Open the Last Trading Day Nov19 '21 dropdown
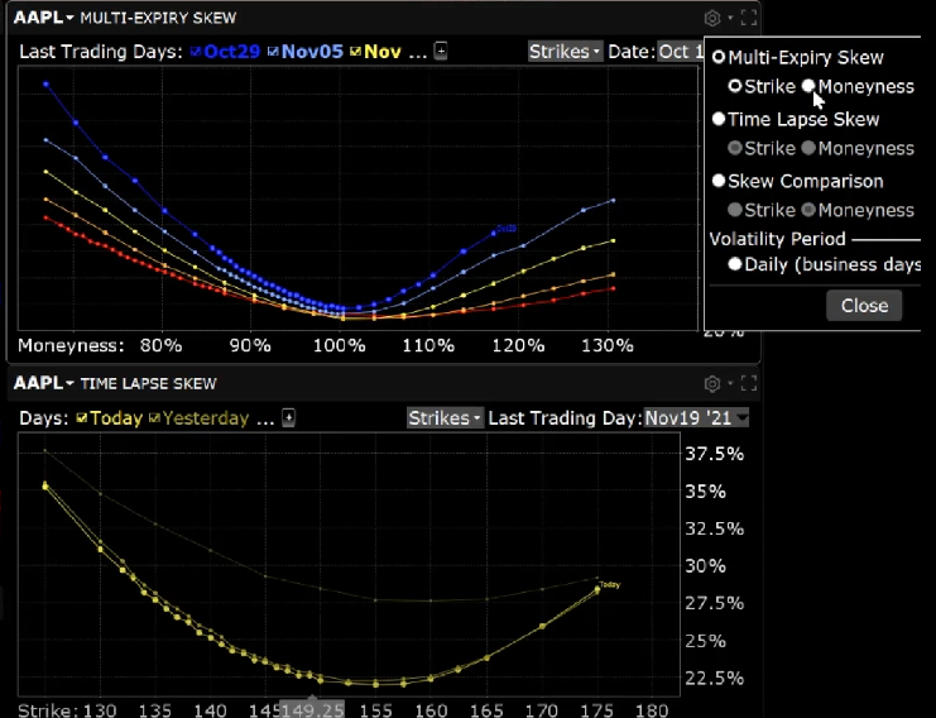936x718 pixels. click(695, 418)
